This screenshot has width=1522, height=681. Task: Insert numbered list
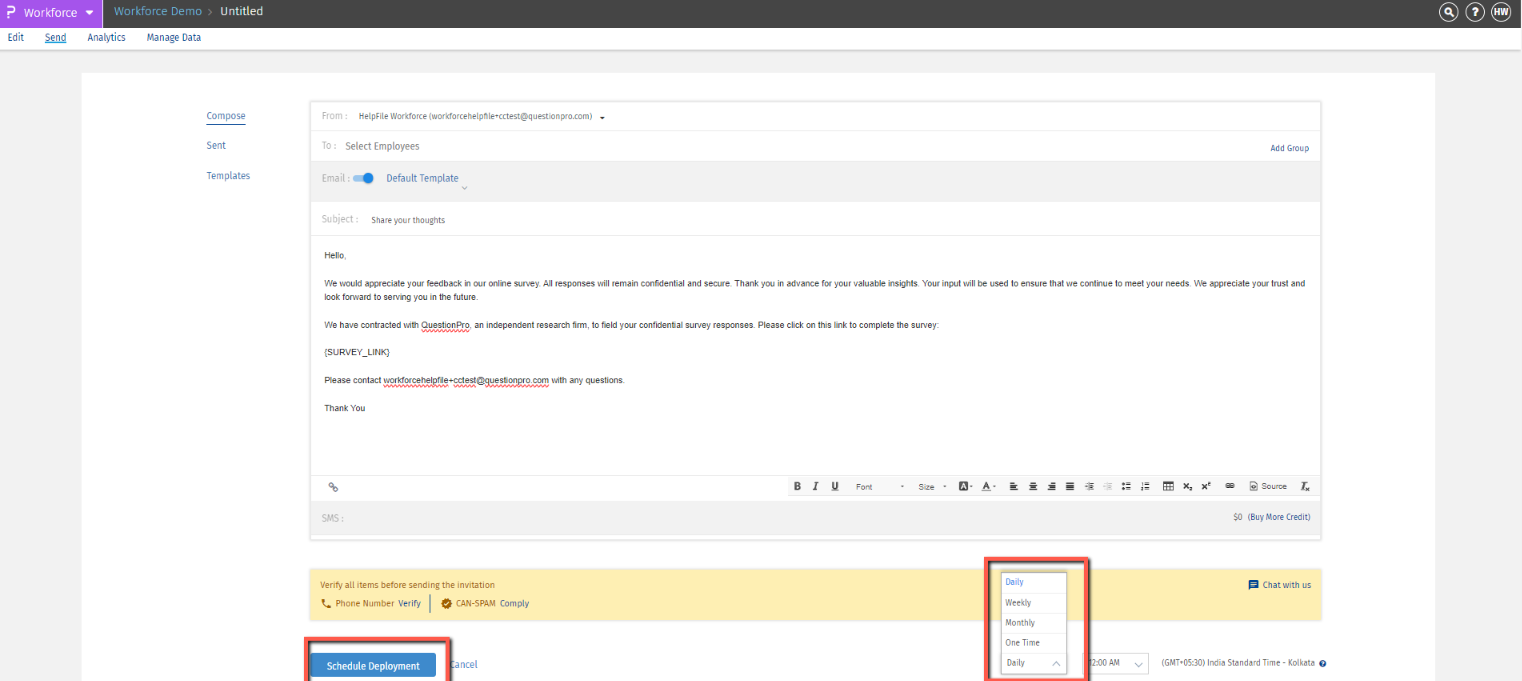click(x=1145, y=486)
